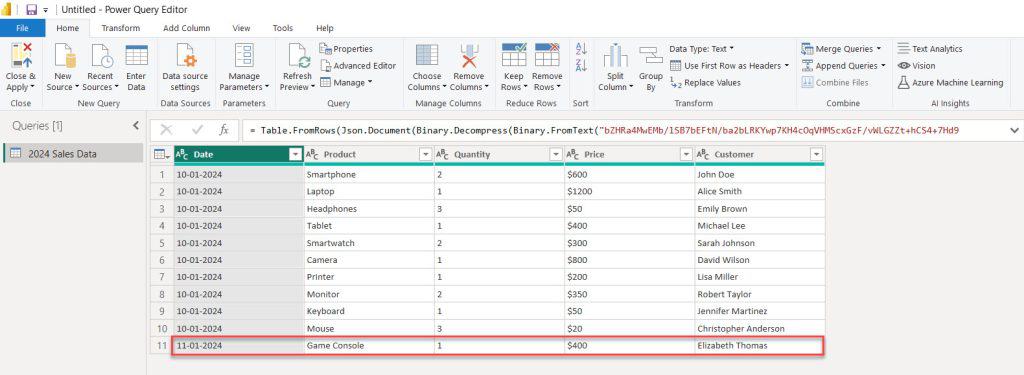The height and width of the screenshot is (375, 1024).
Task: Select the 11-01-2024 date cell
Action: [x=239, y=346]
